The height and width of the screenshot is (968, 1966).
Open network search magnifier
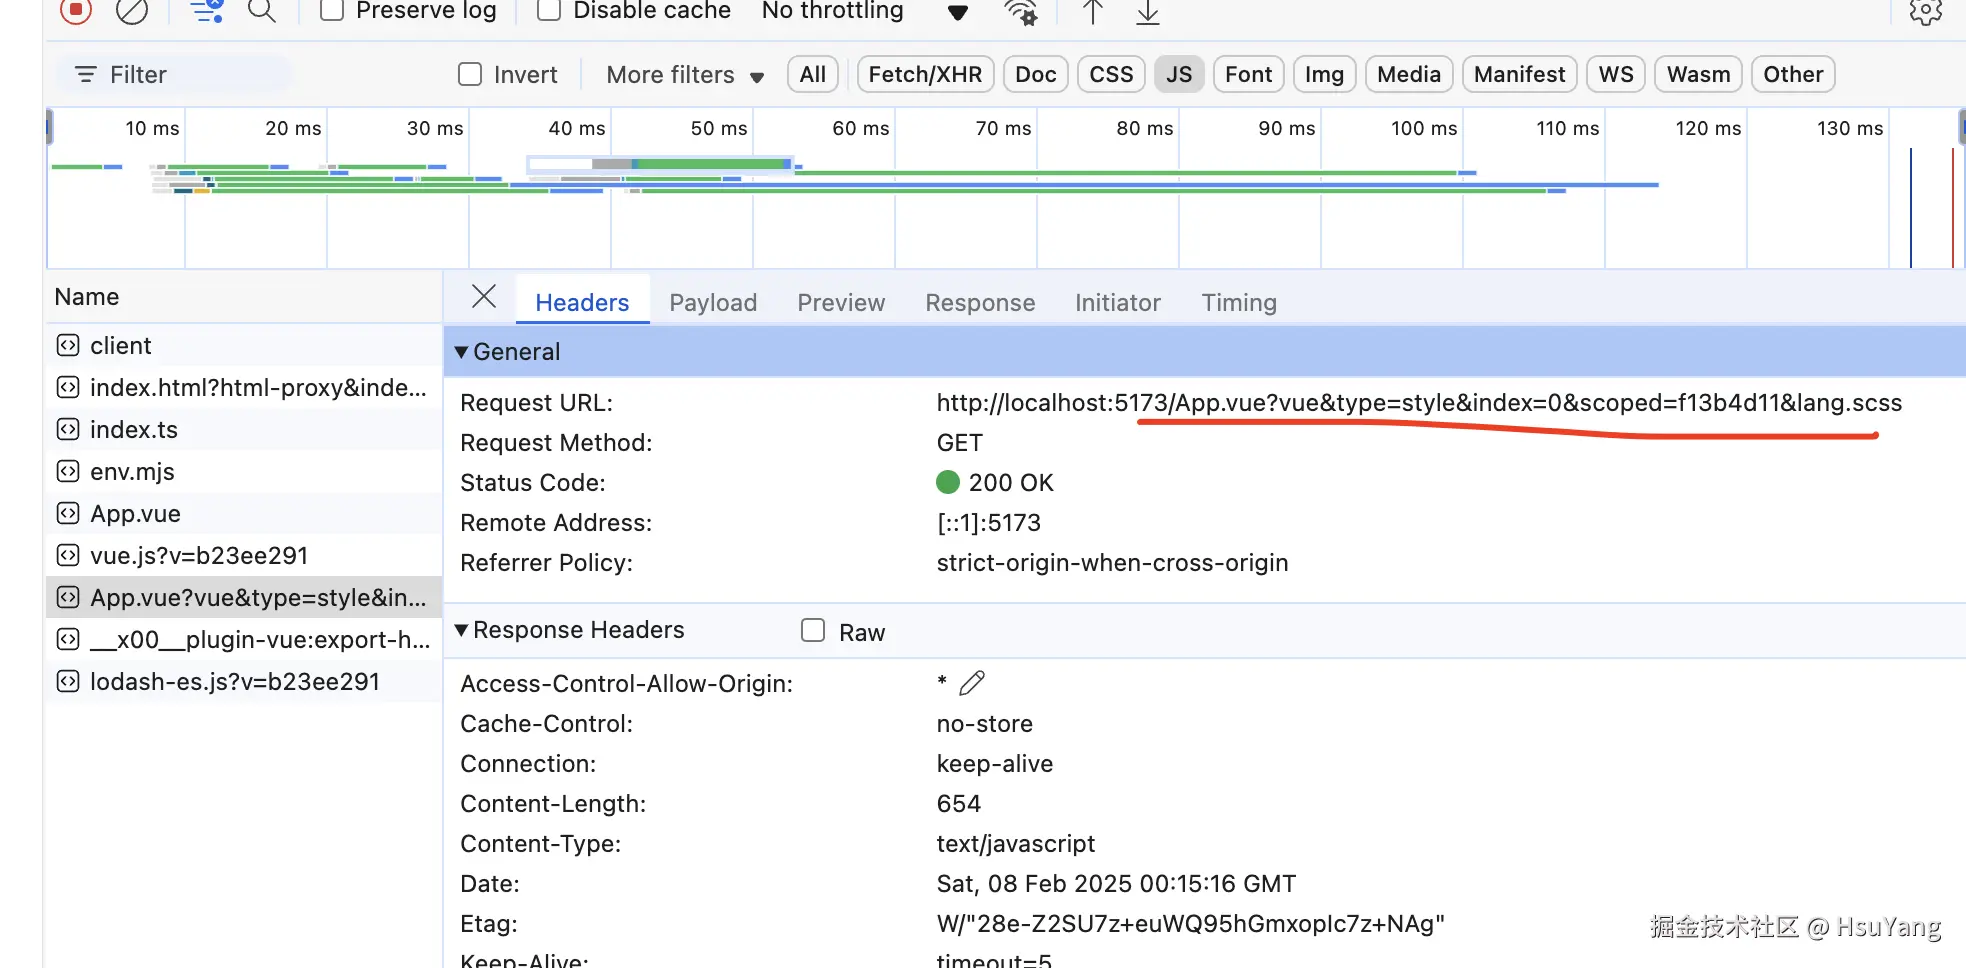(x=262, y=10)
